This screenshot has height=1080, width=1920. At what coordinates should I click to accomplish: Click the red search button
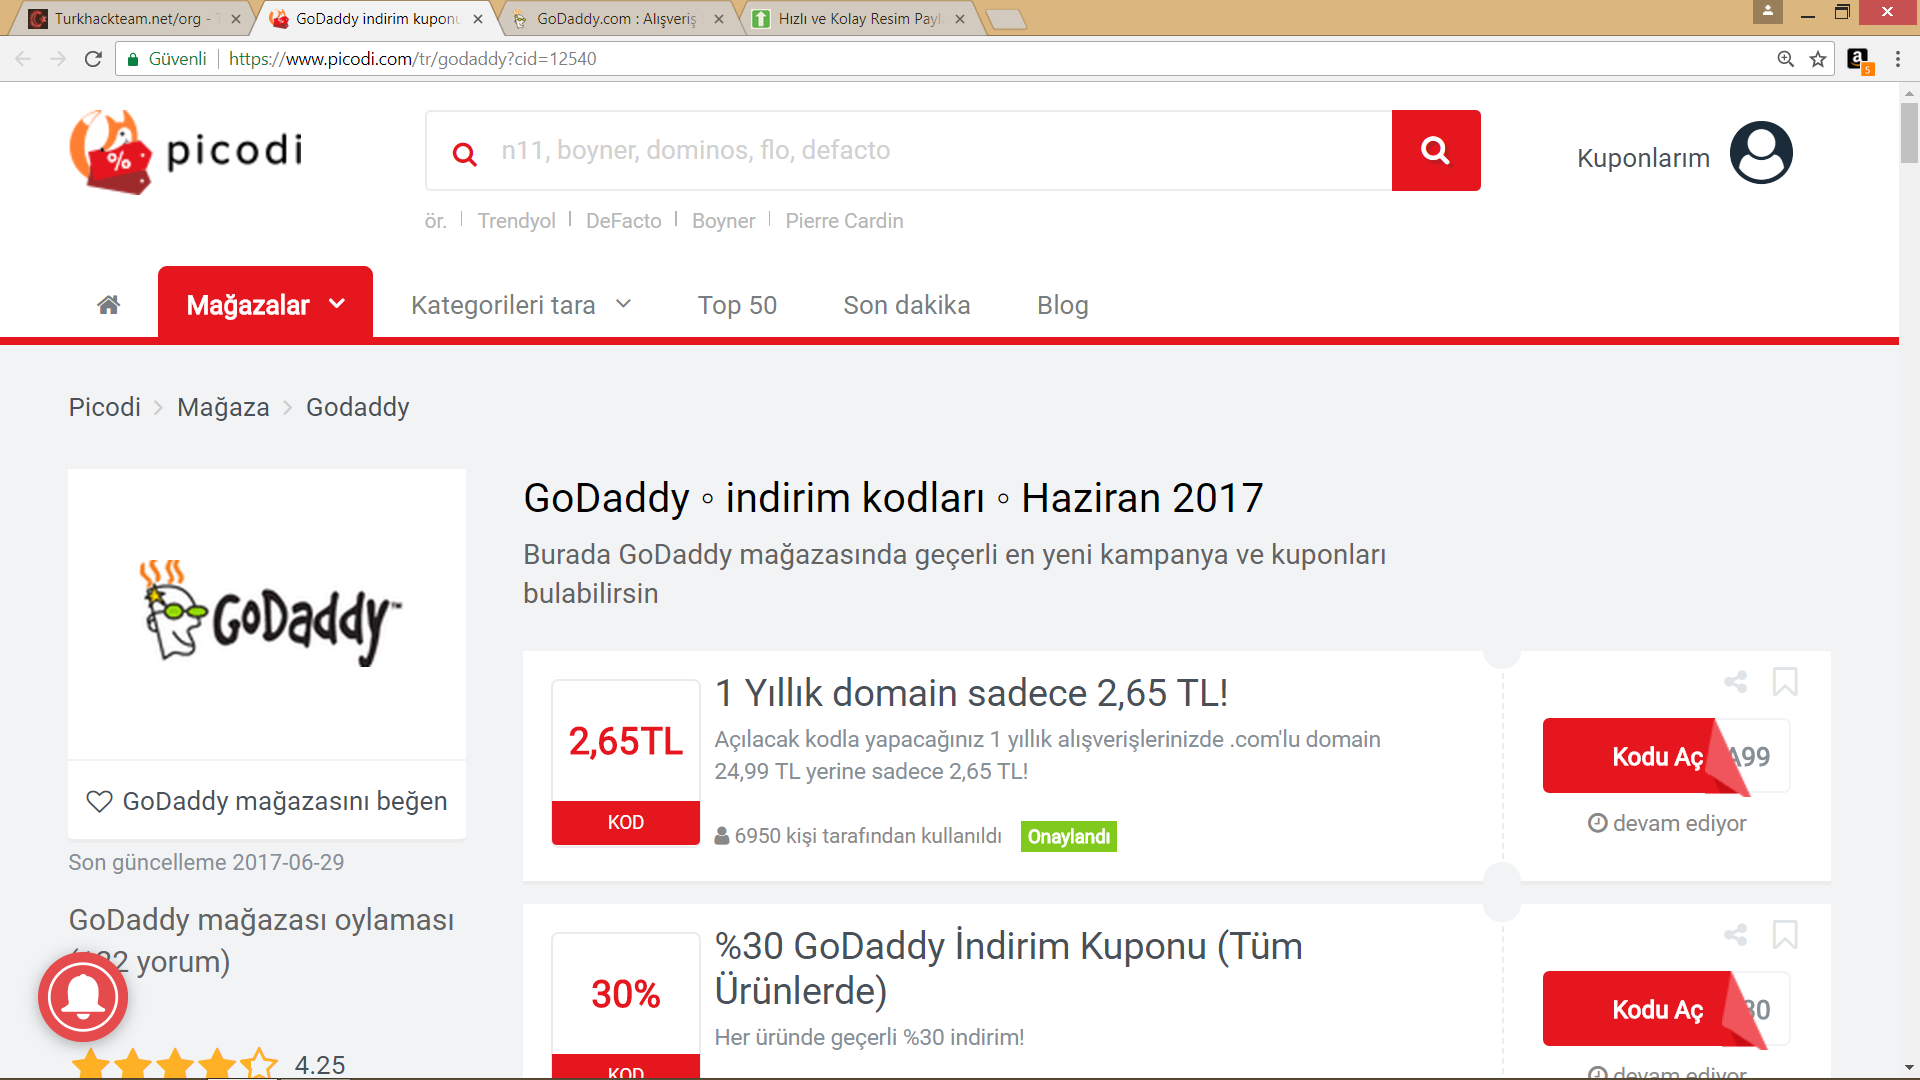point(1436,150)
